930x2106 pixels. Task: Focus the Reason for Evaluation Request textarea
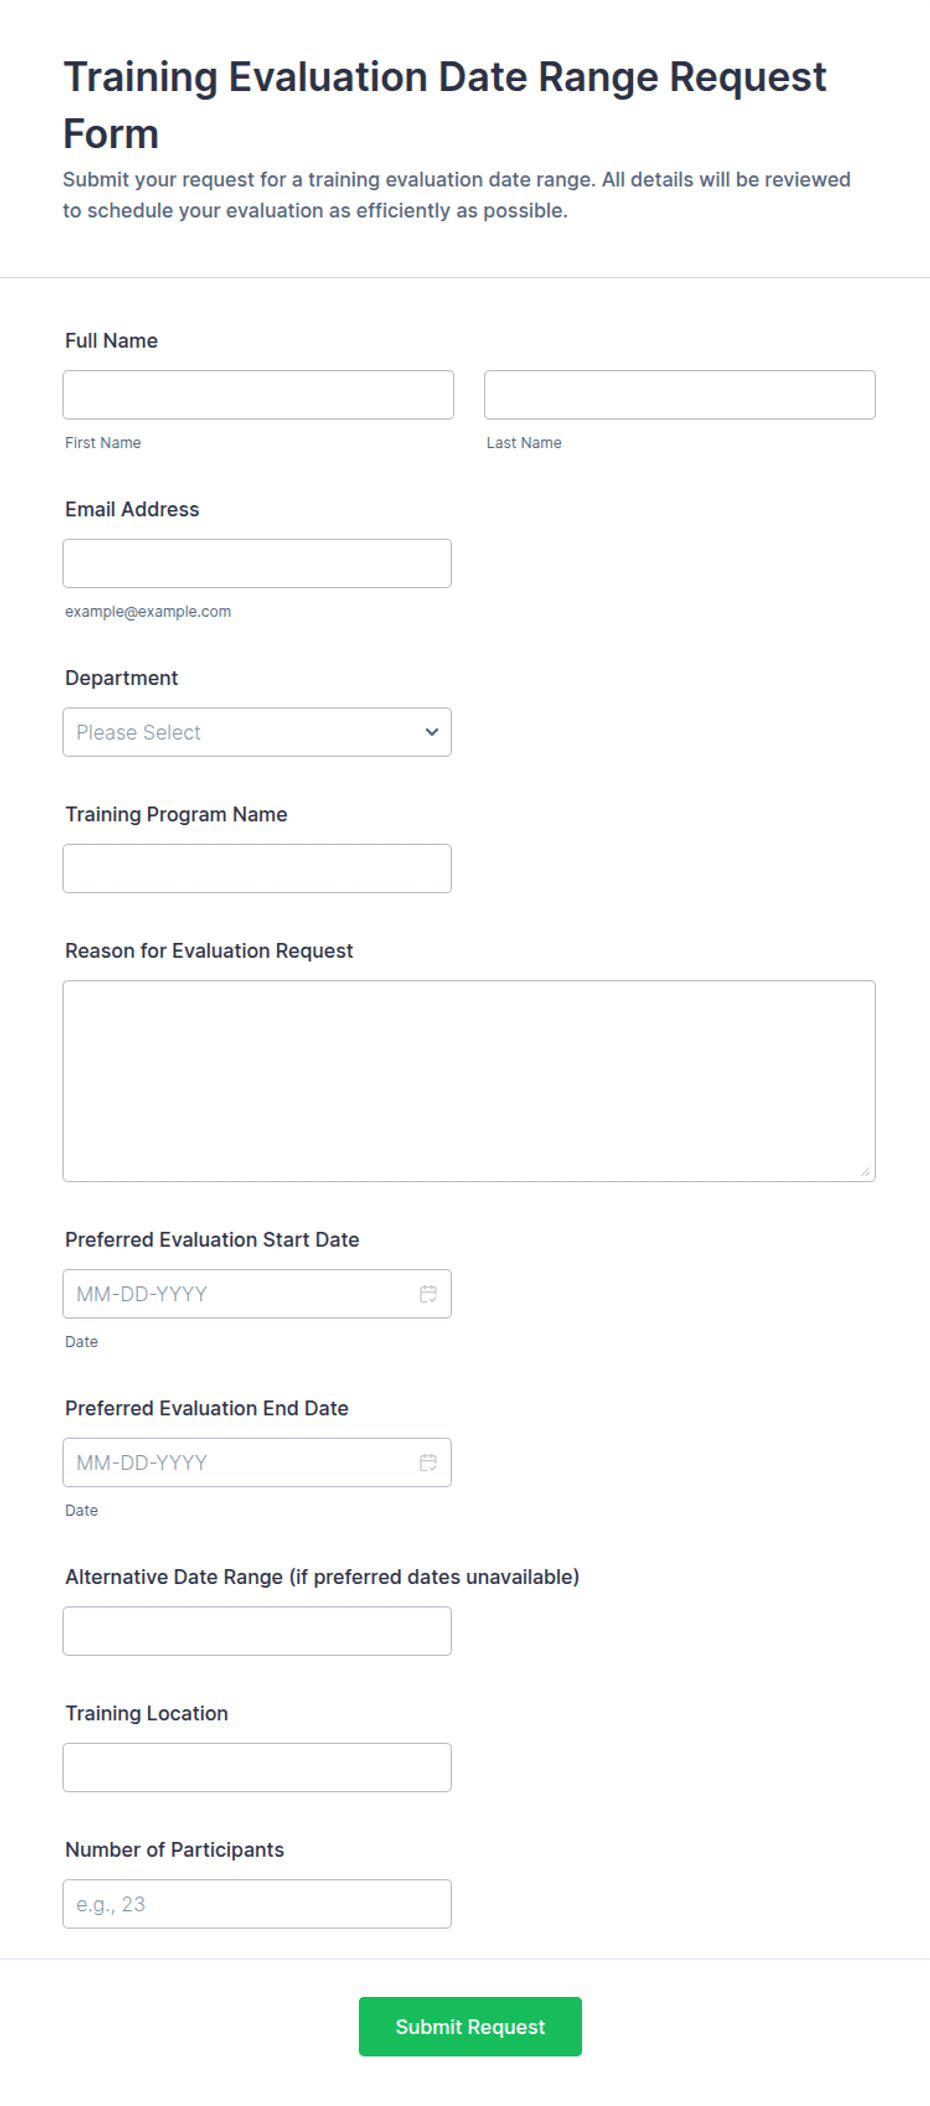tap(469, 1081)
